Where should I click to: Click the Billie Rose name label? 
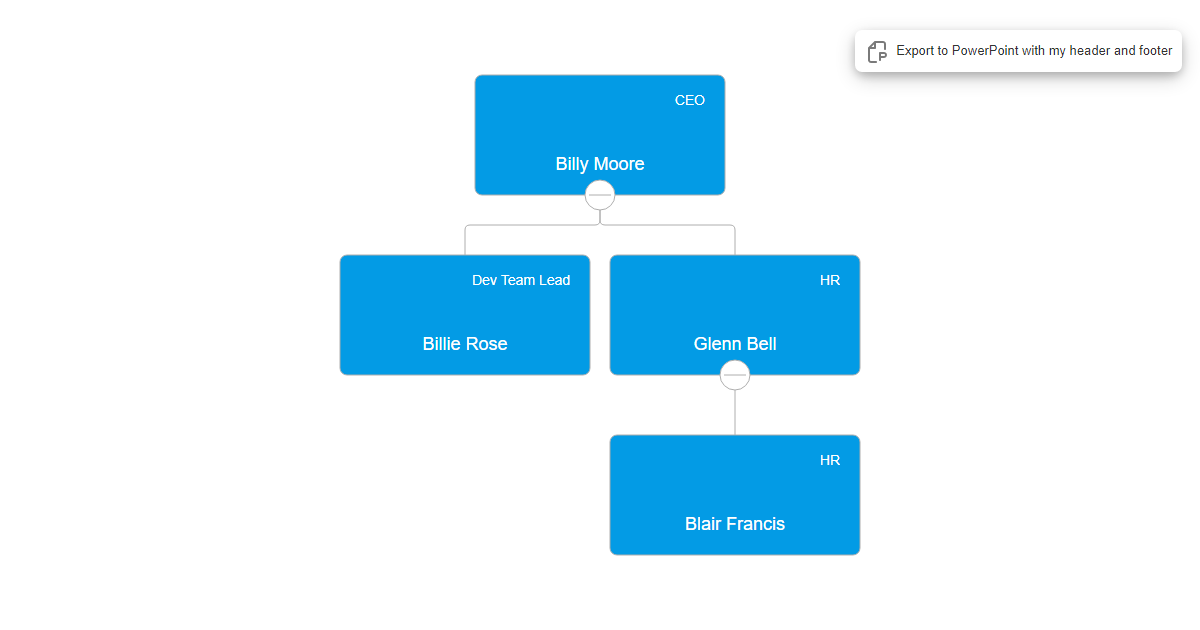pyautogui.click(x=465, y=343)
